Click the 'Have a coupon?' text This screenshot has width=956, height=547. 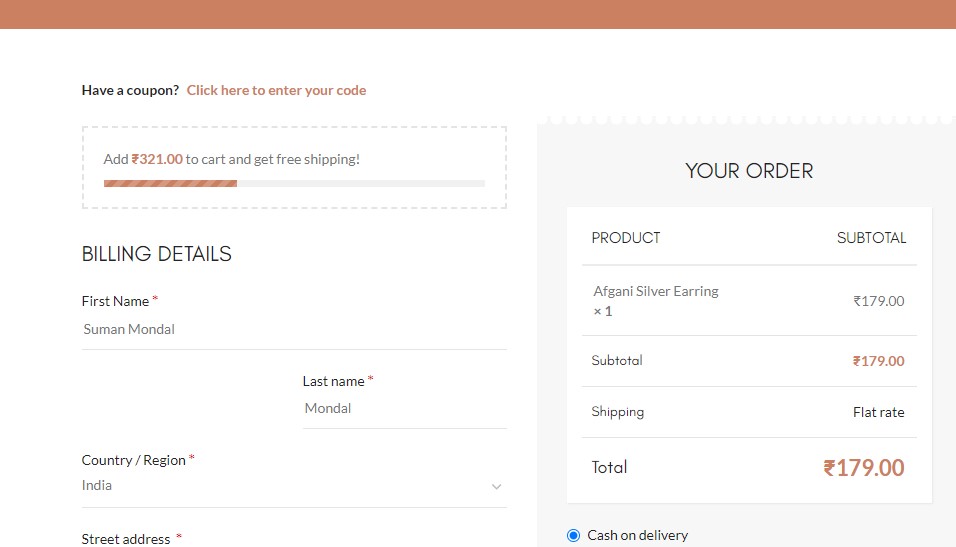[x=130, y=90]
